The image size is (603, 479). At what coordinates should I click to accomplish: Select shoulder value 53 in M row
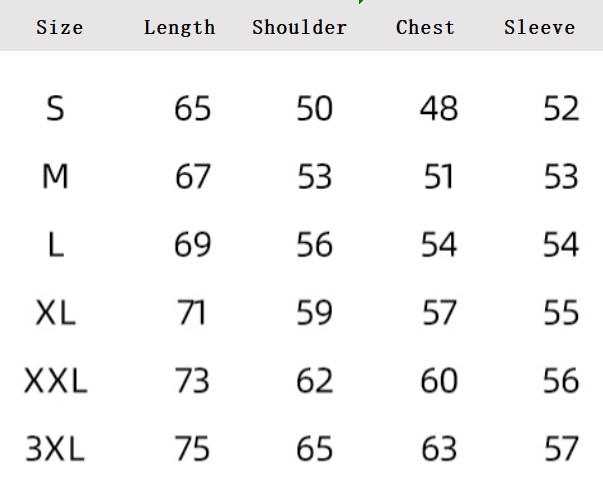click(x=315, y=176)
